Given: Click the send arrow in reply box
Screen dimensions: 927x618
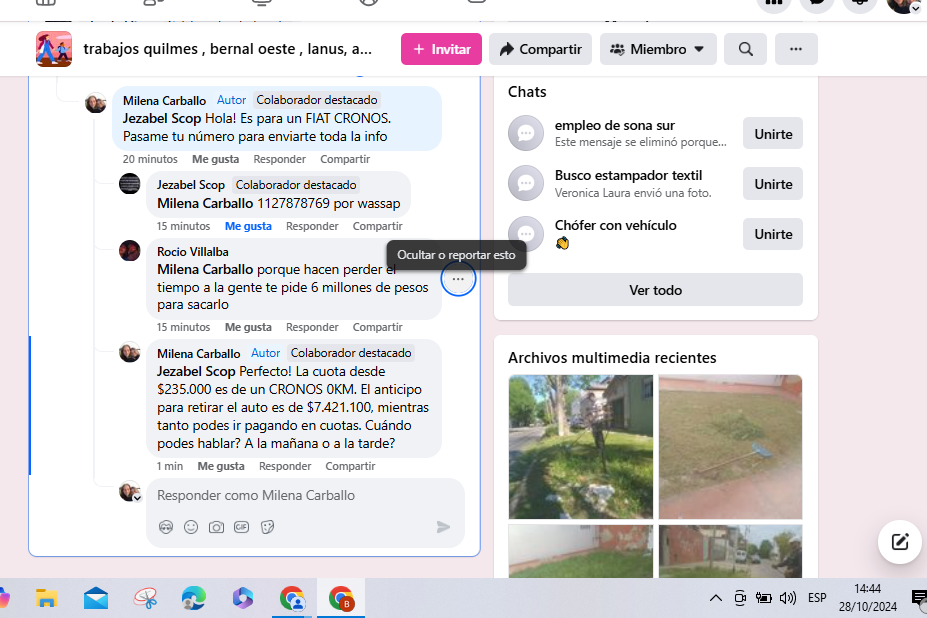Looking at the screenshot, I should click(x=443, y=527).
